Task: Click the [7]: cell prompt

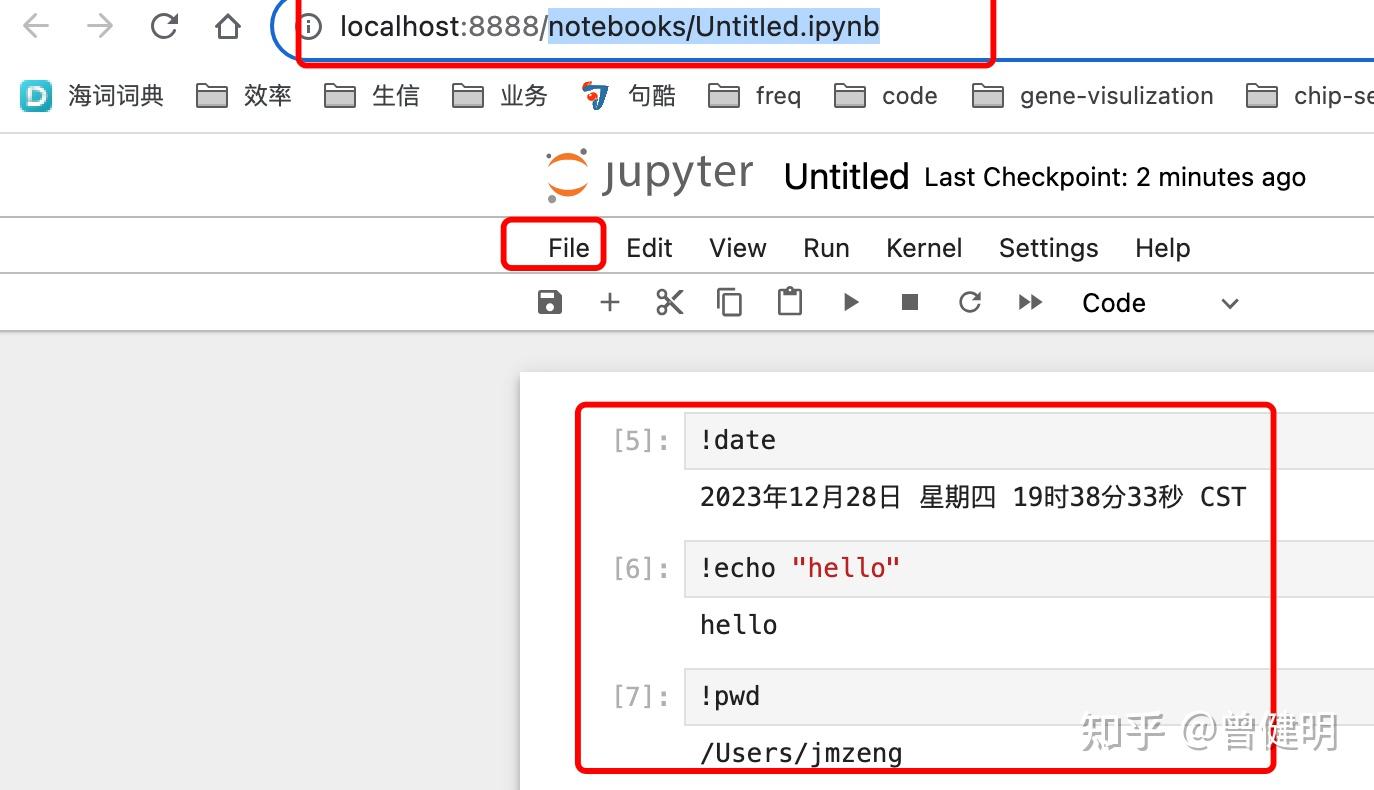Action: 641,697
